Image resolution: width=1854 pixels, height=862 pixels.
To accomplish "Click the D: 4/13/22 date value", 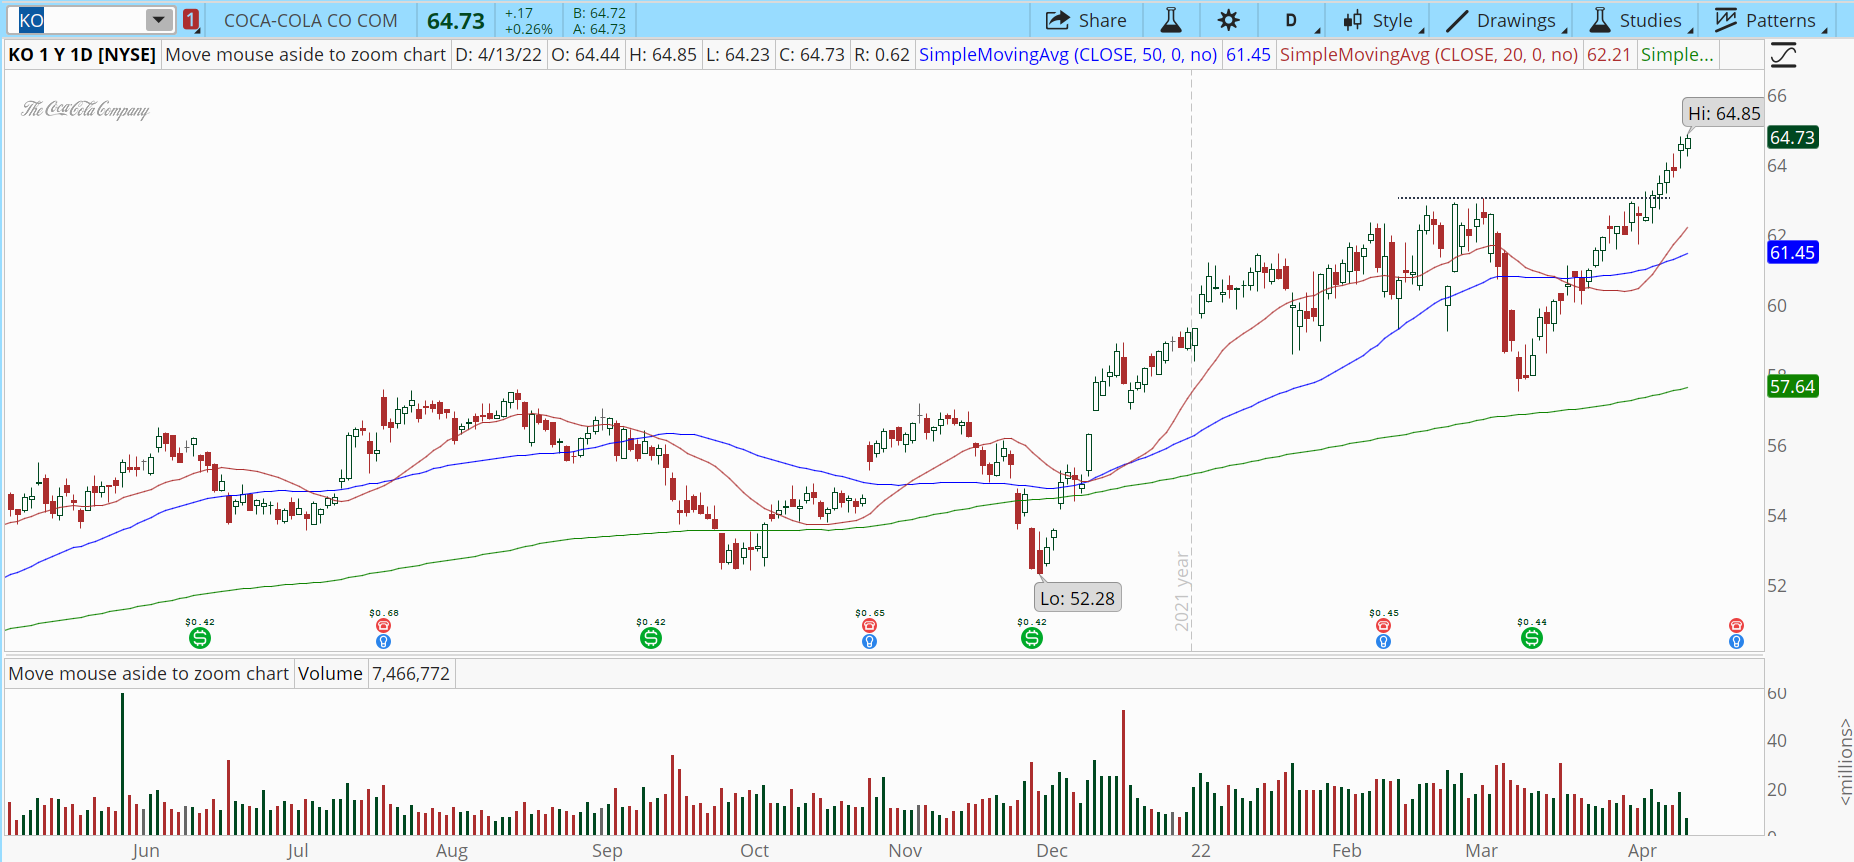I will pos(498,55).
